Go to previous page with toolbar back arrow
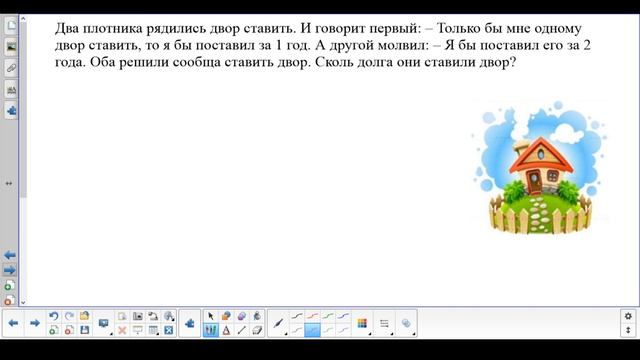The height and width of the screenshot is (360, 640). [13, 323]
